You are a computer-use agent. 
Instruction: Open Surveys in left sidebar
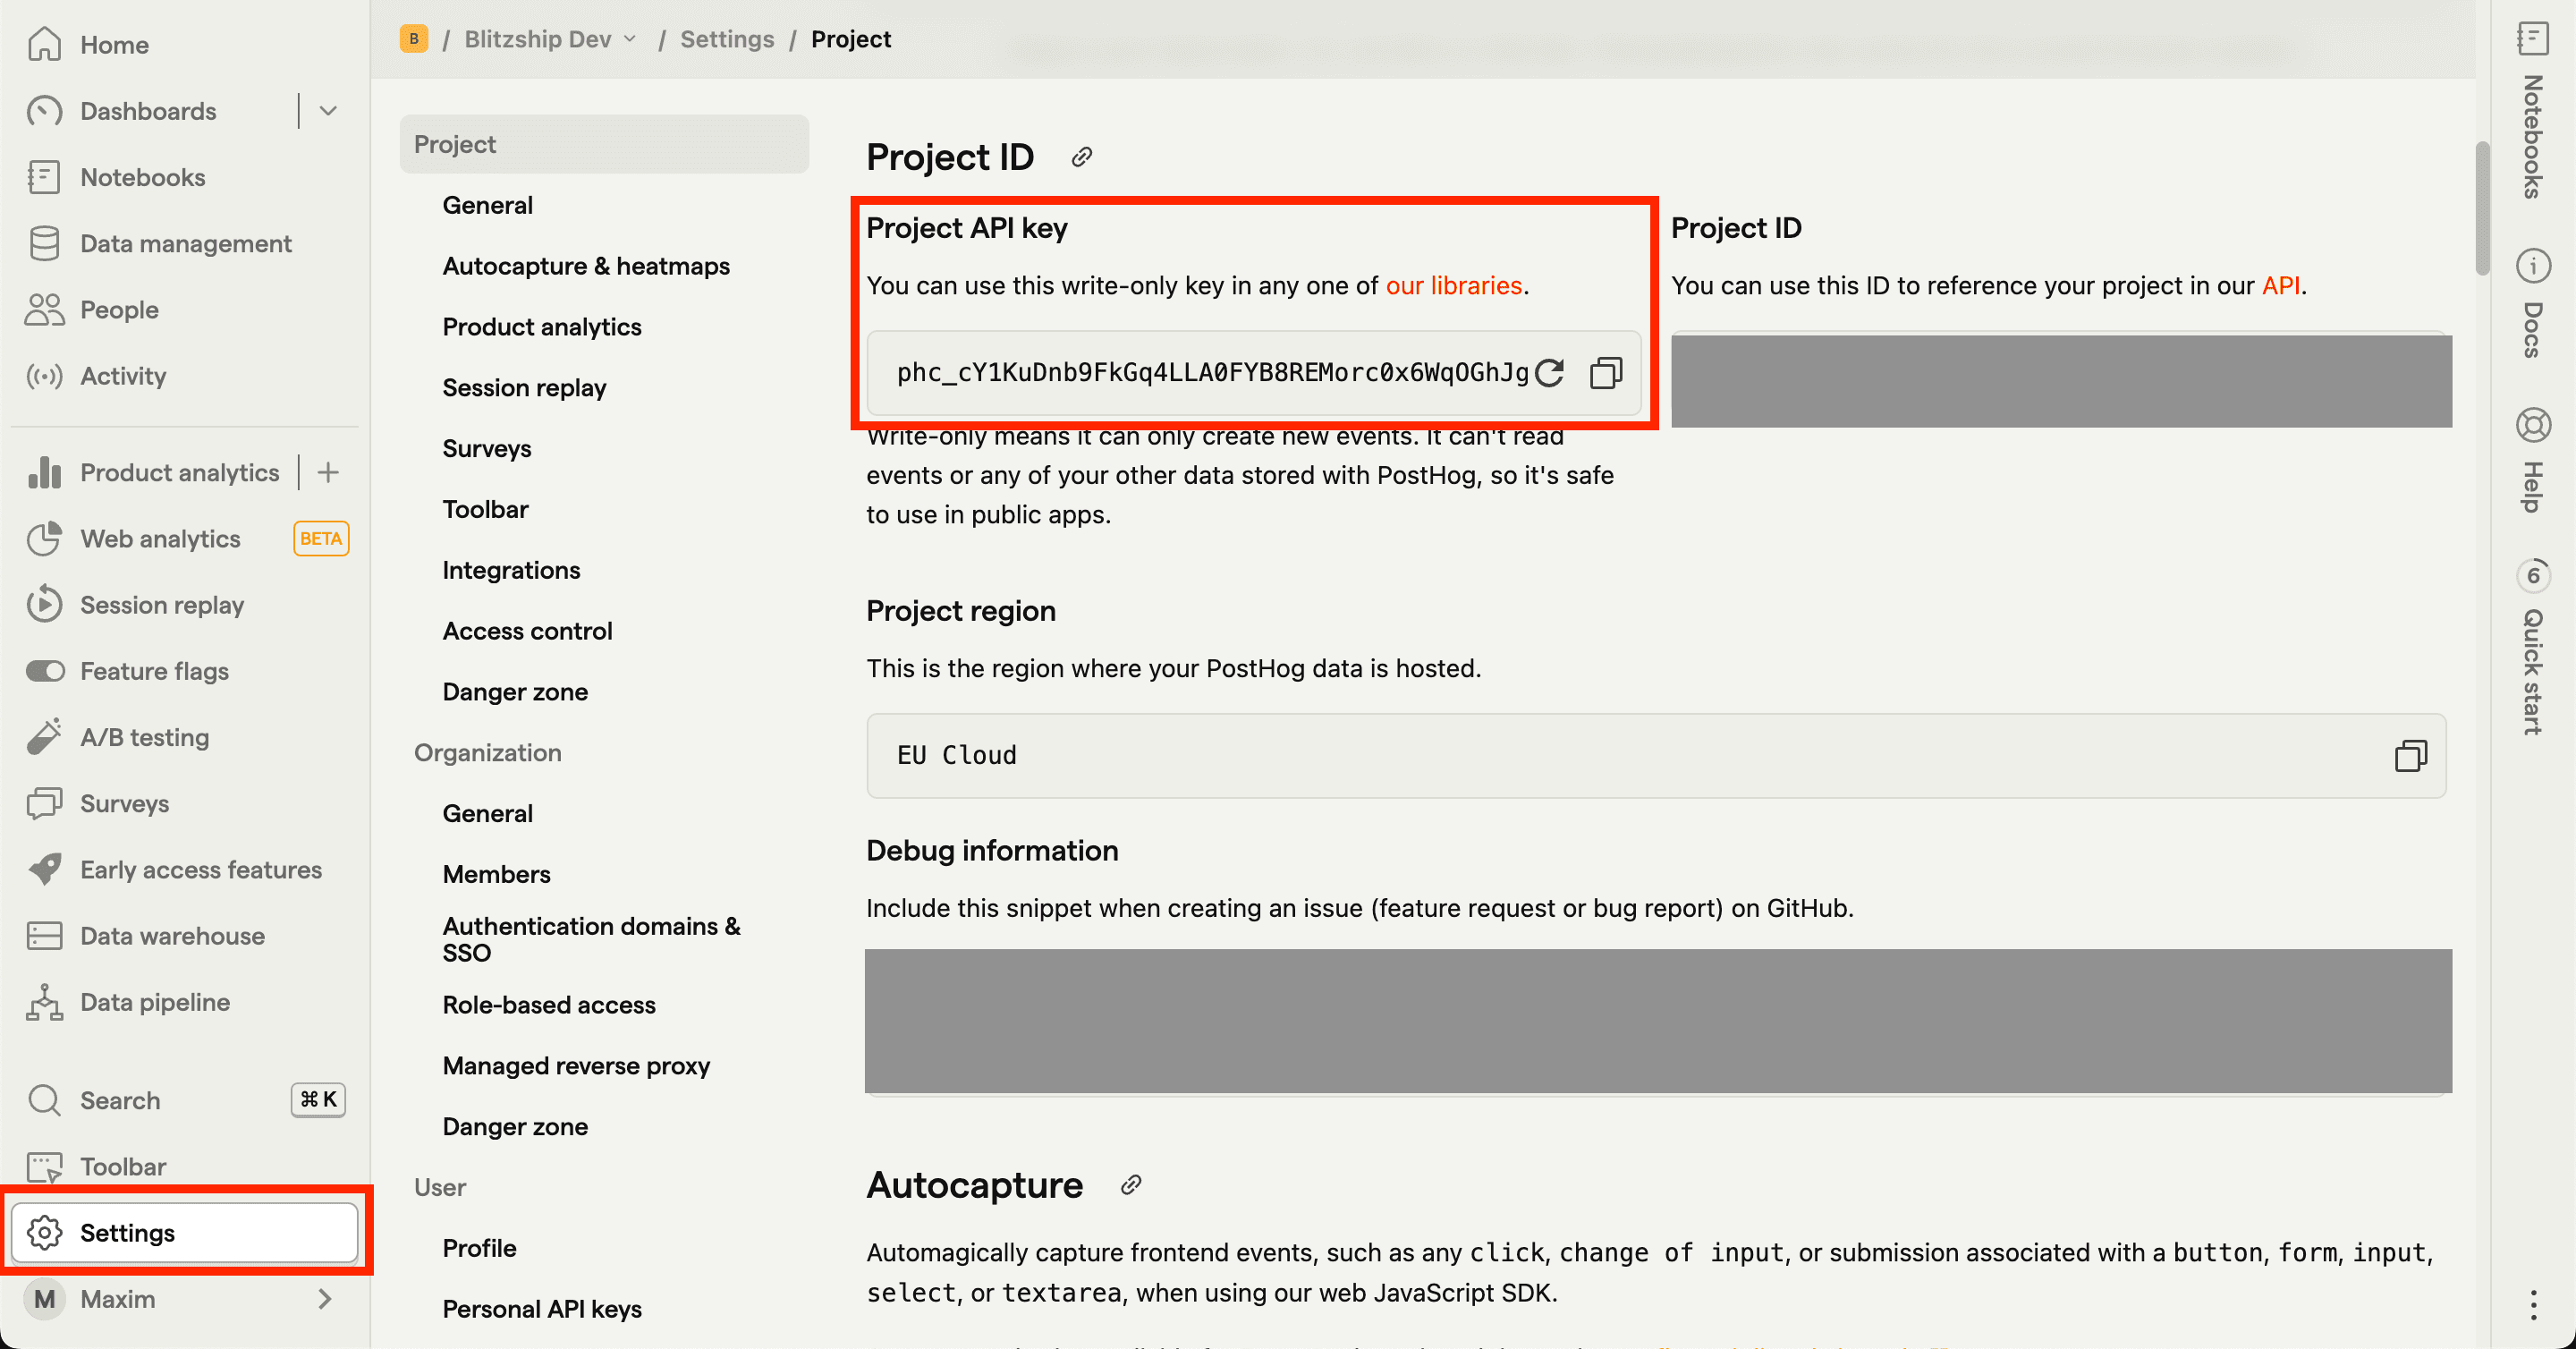[124, 803]
